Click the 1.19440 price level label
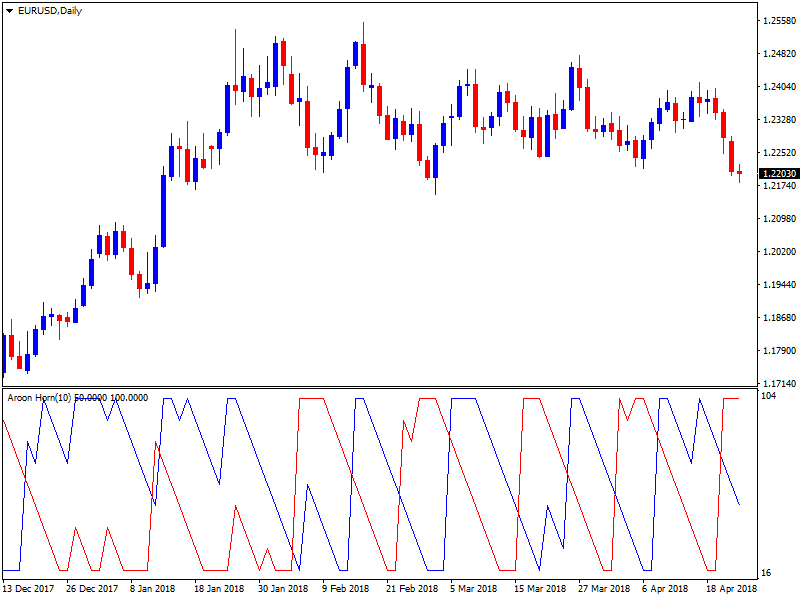Image resolution: width=800 pixels, height=600 pixels. pos(779,285)
